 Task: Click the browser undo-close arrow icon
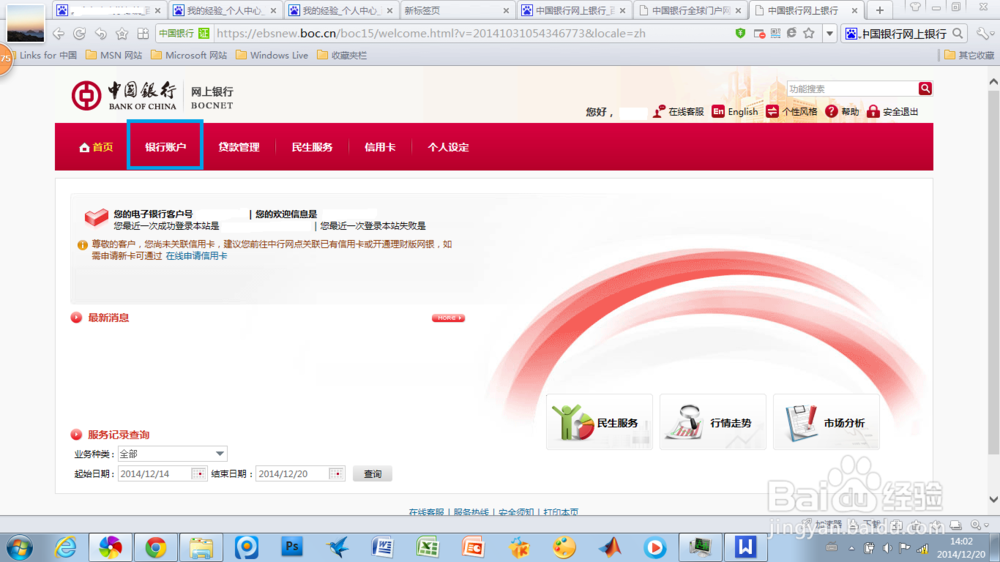[101, 33]
